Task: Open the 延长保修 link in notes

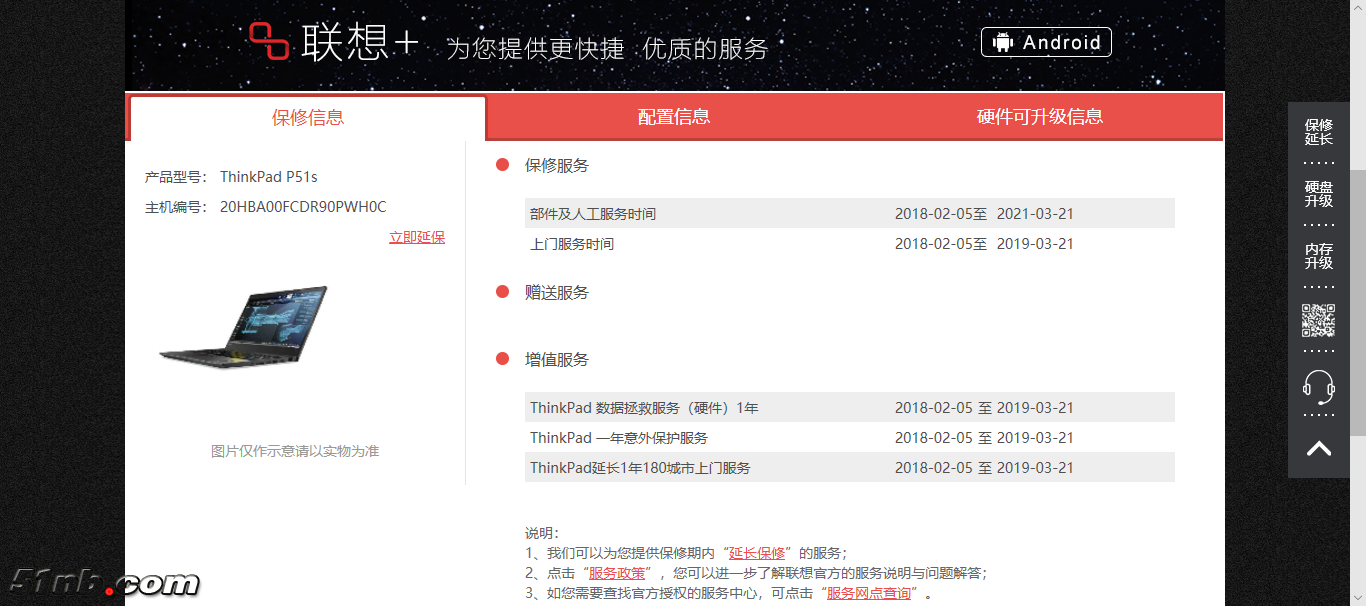Action: coord(757,553)
